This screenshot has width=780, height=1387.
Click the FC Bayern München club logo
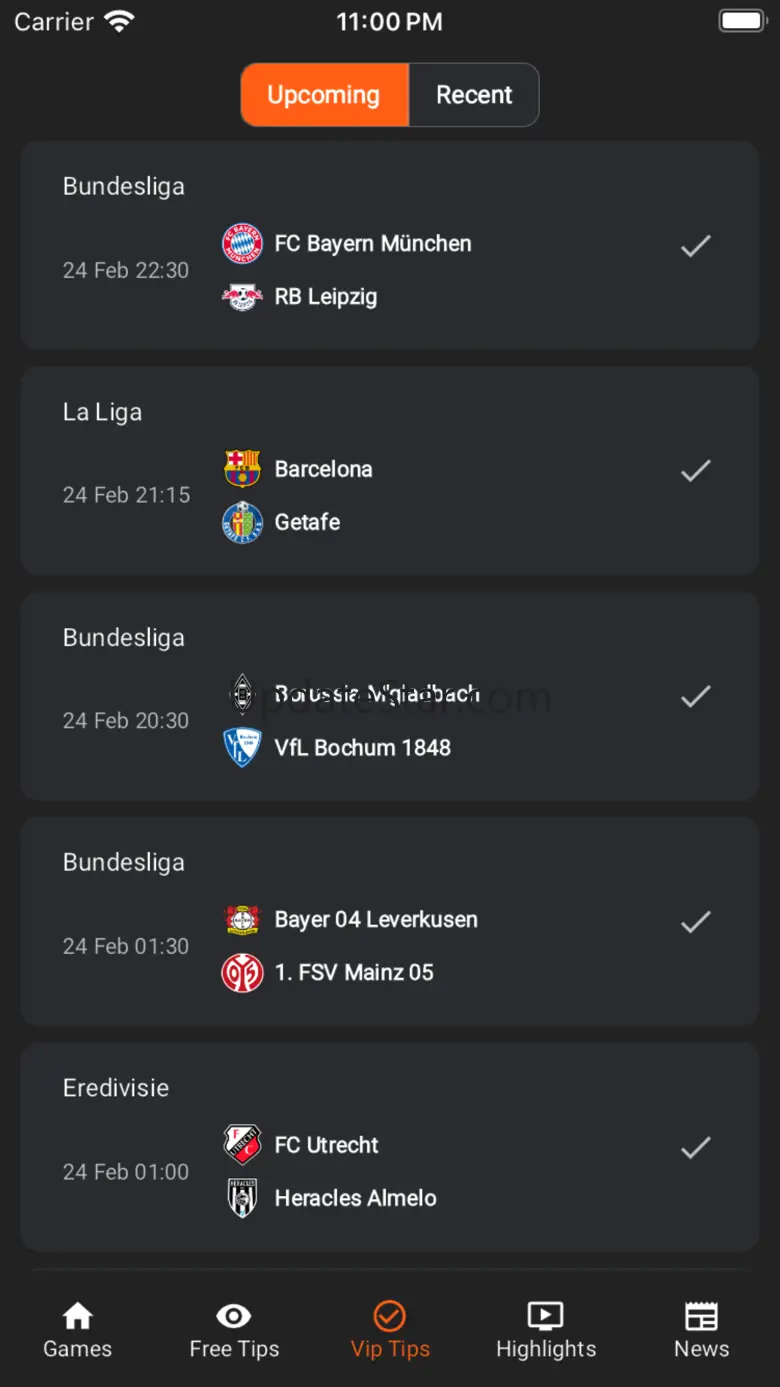242,244
